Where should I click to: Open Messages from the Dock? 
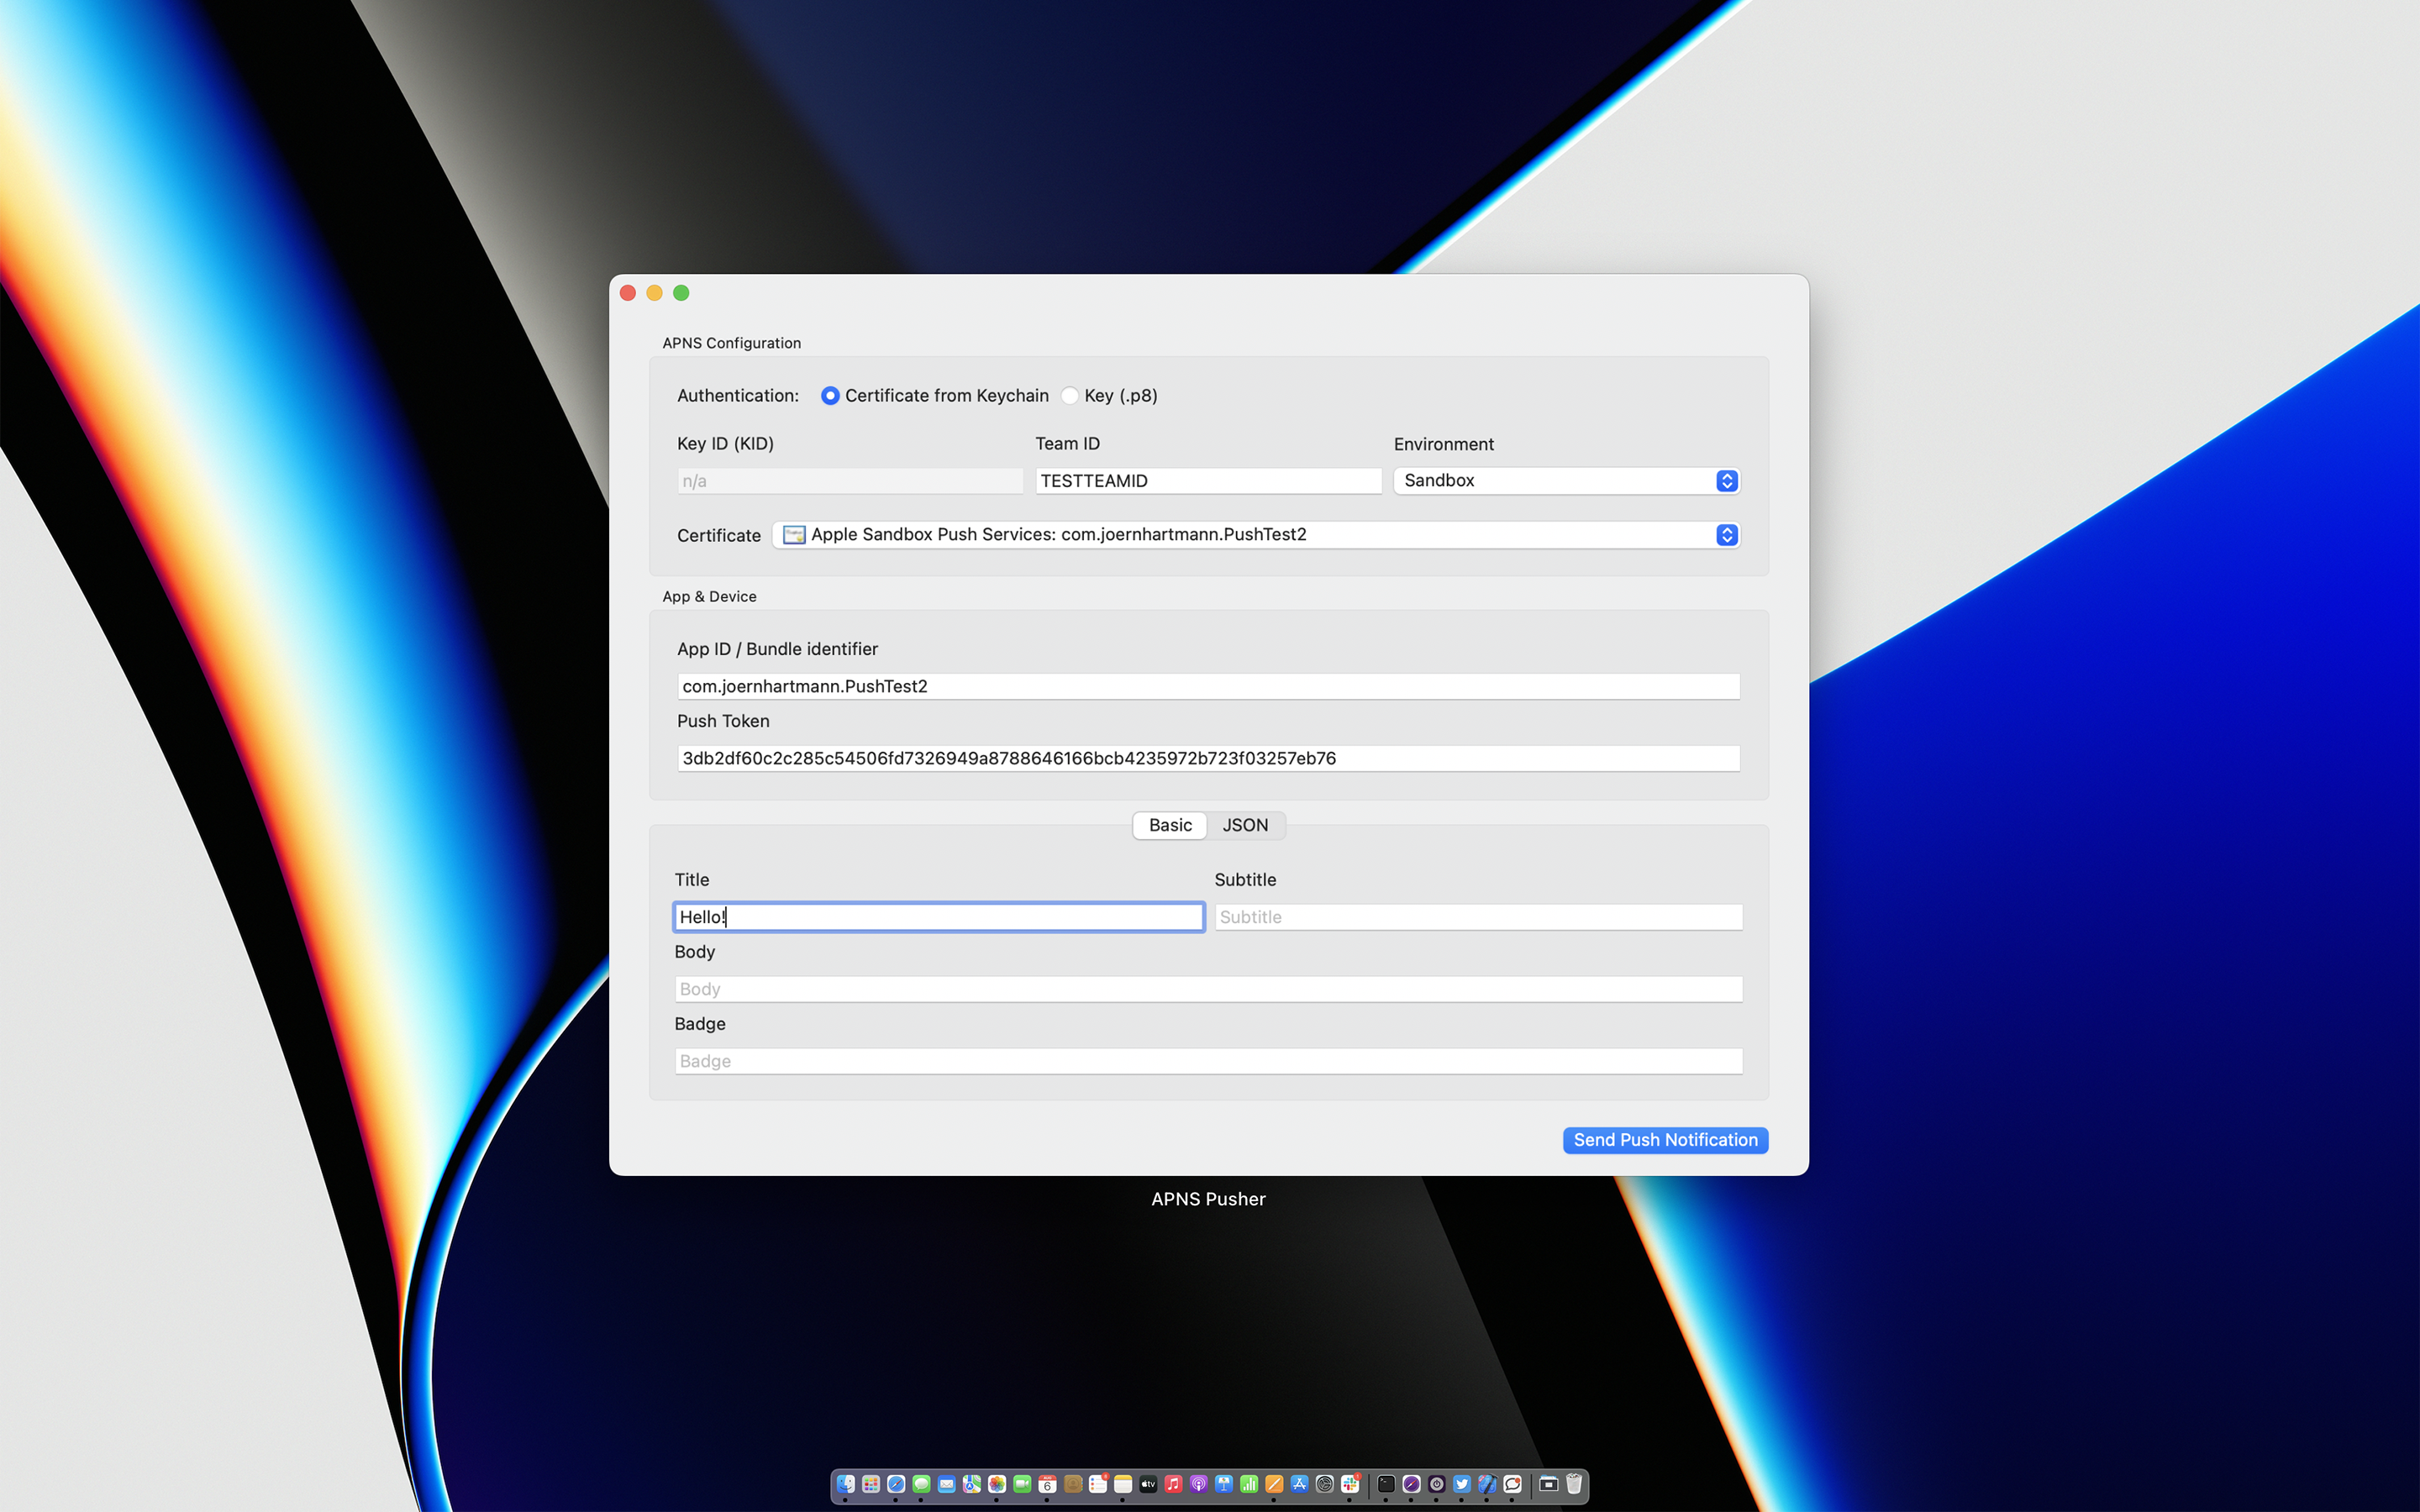click(922, 1484)
